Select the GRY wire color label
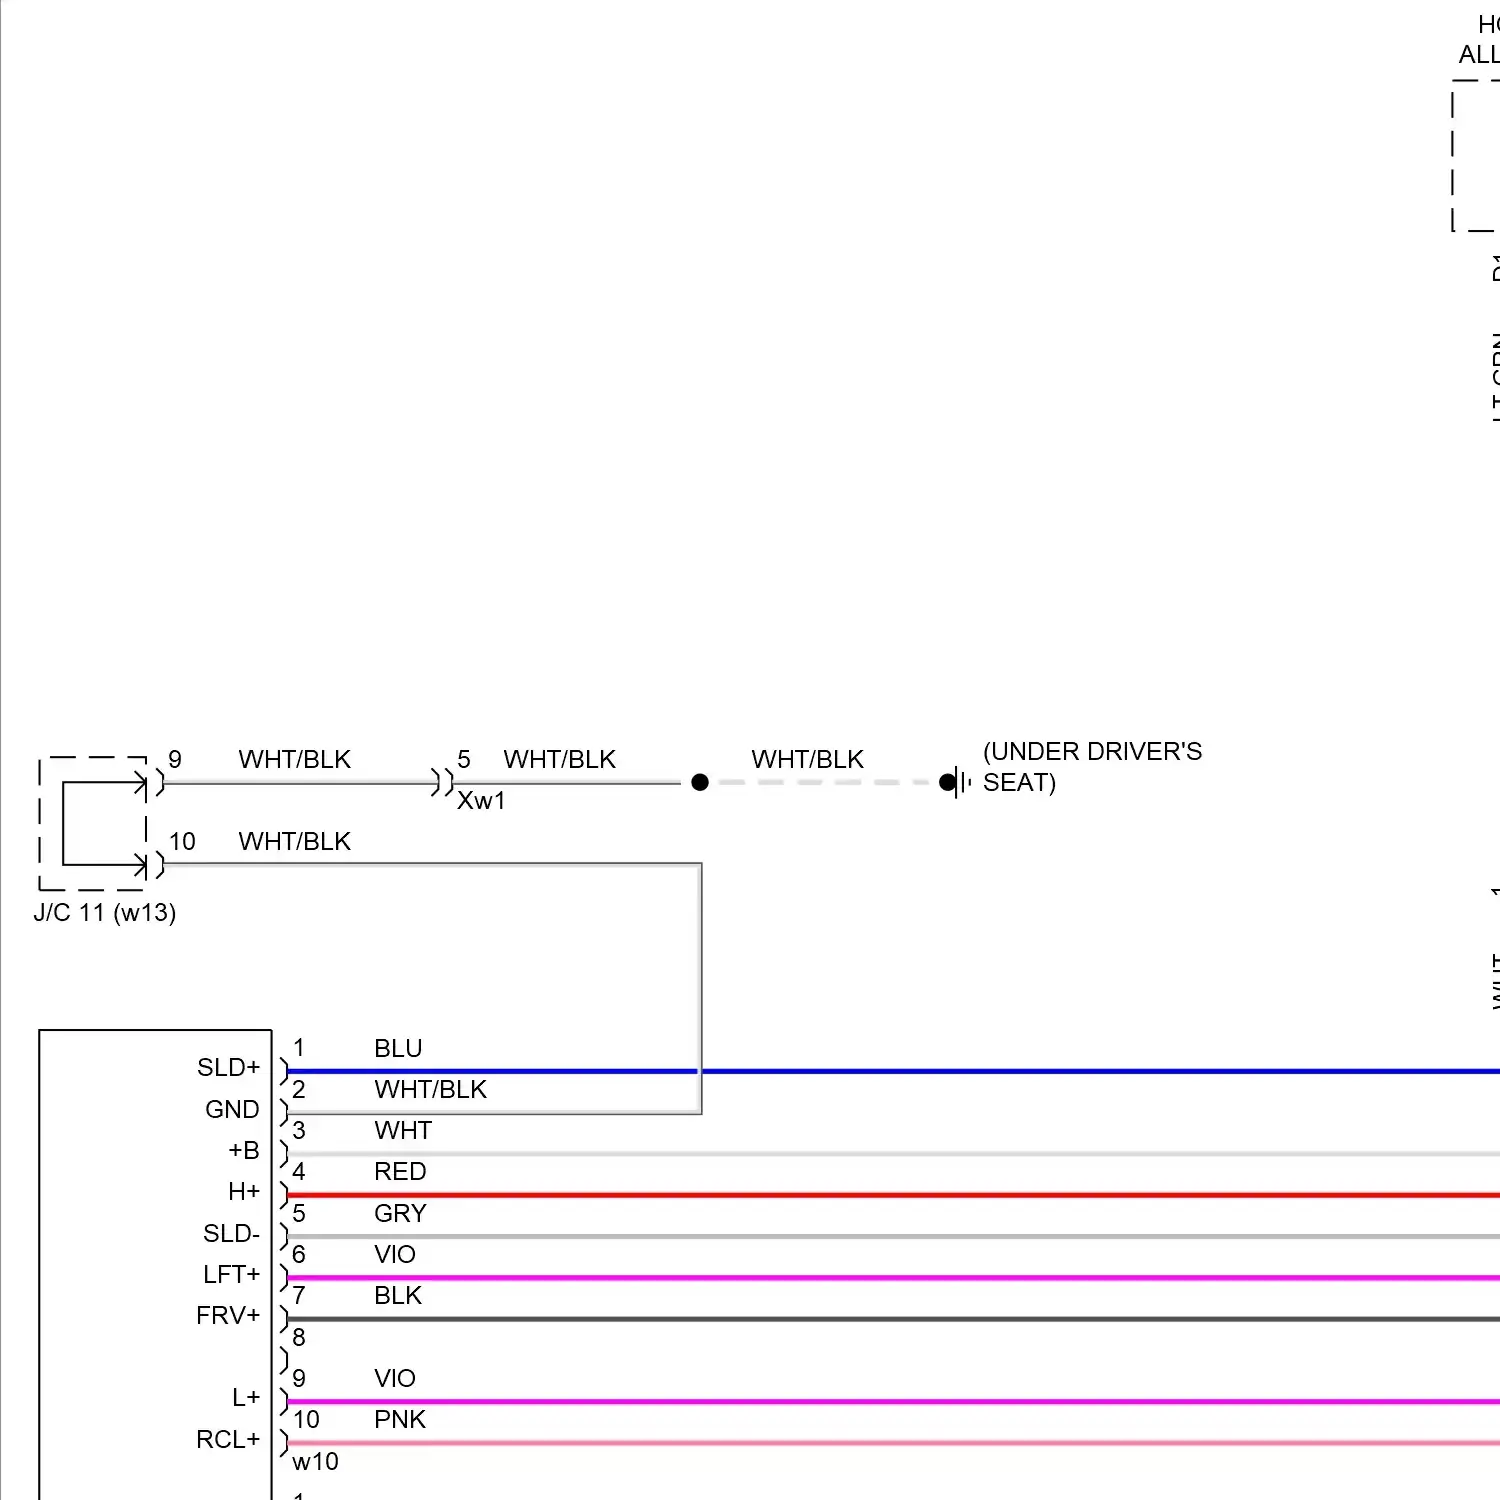This screenshot has height=1500, width=1500. 400,1213
